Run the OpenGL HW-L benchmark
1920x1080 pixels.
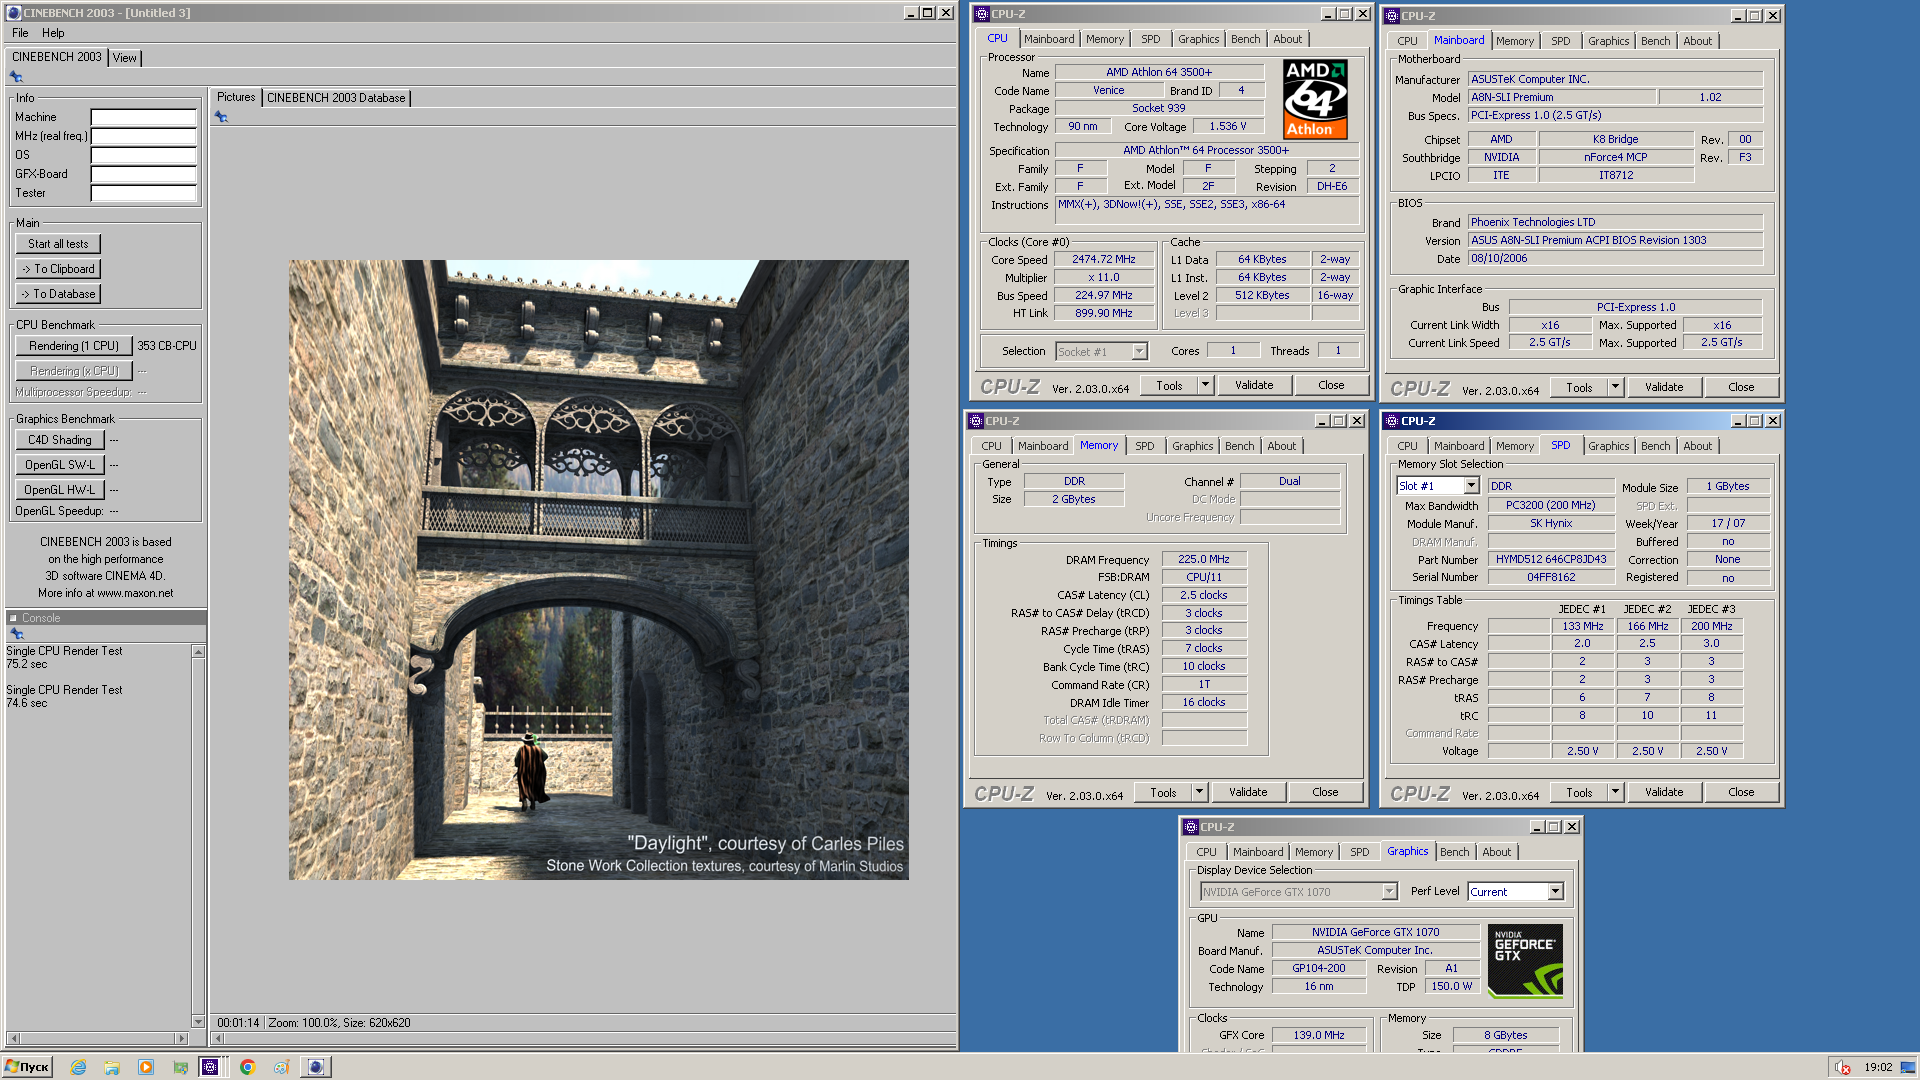[60, 490]
